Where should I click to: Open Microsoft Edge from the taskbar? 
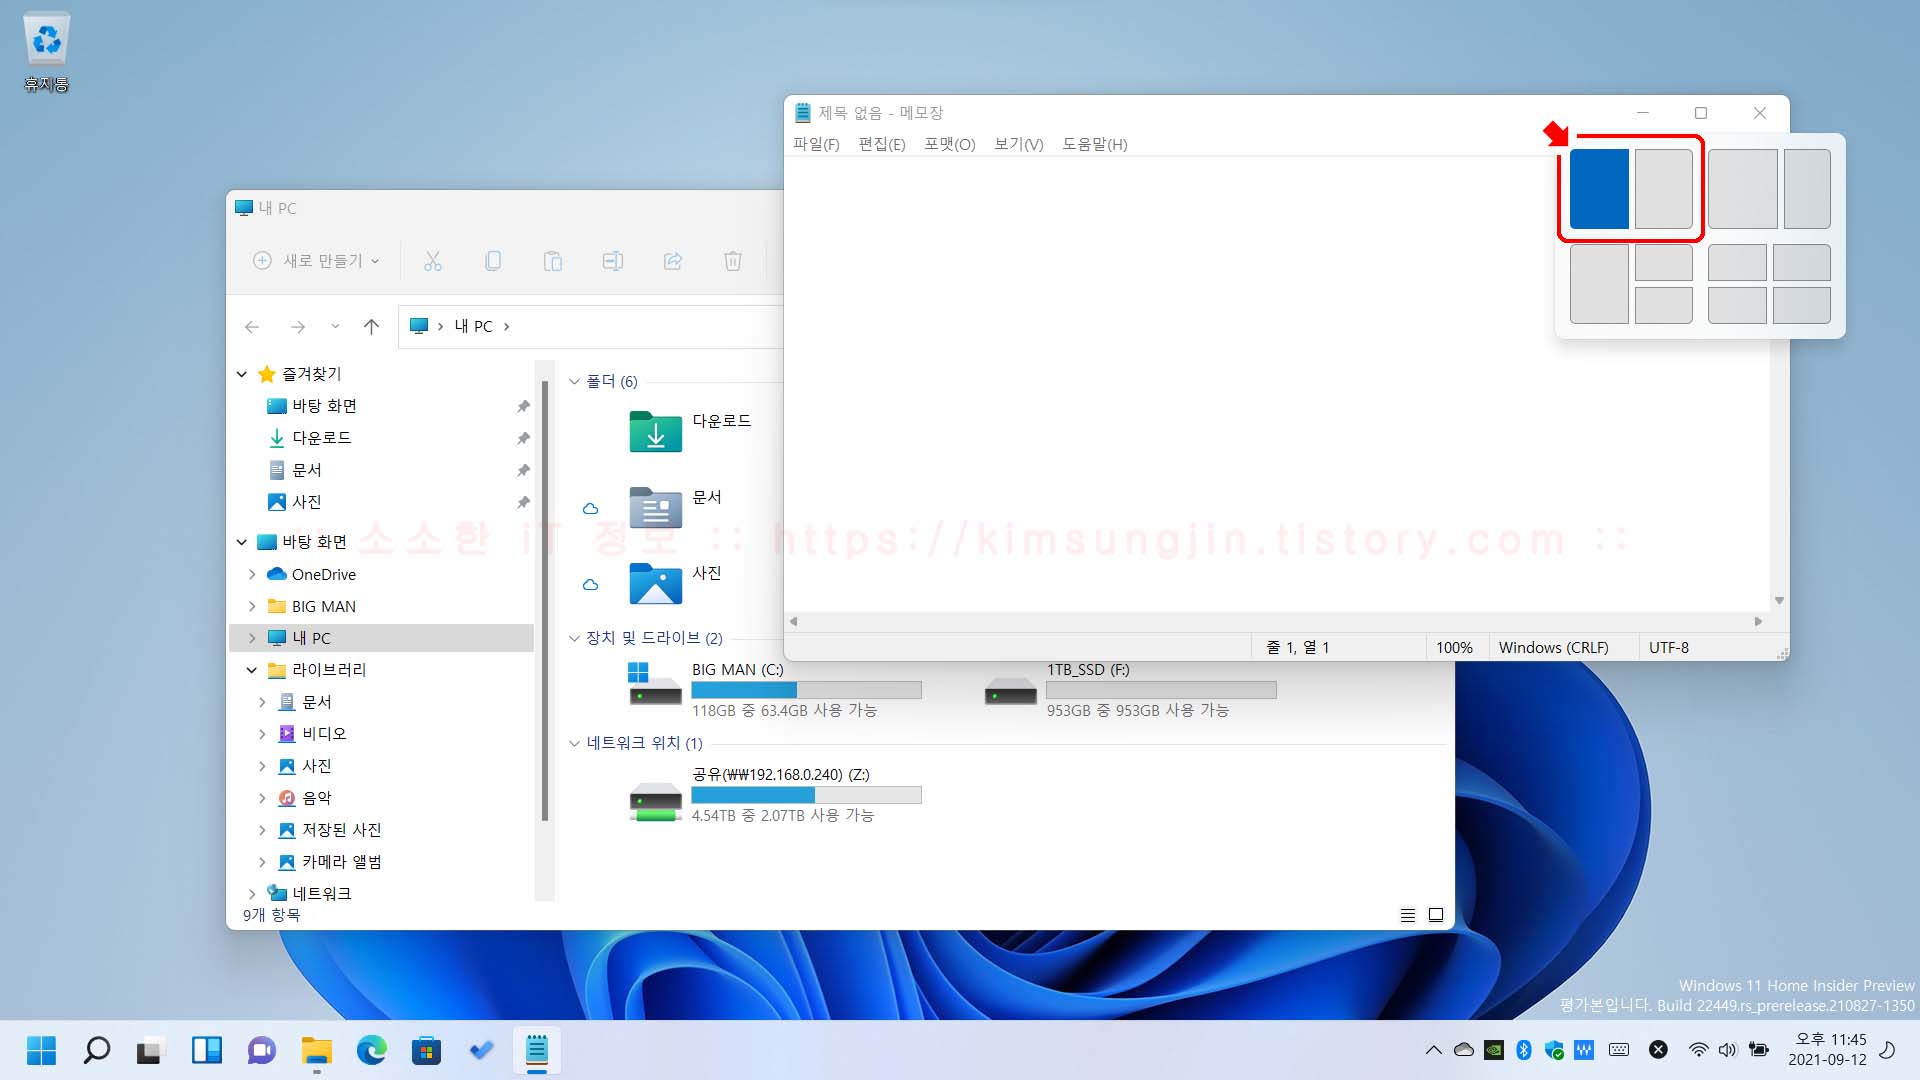372,1050
